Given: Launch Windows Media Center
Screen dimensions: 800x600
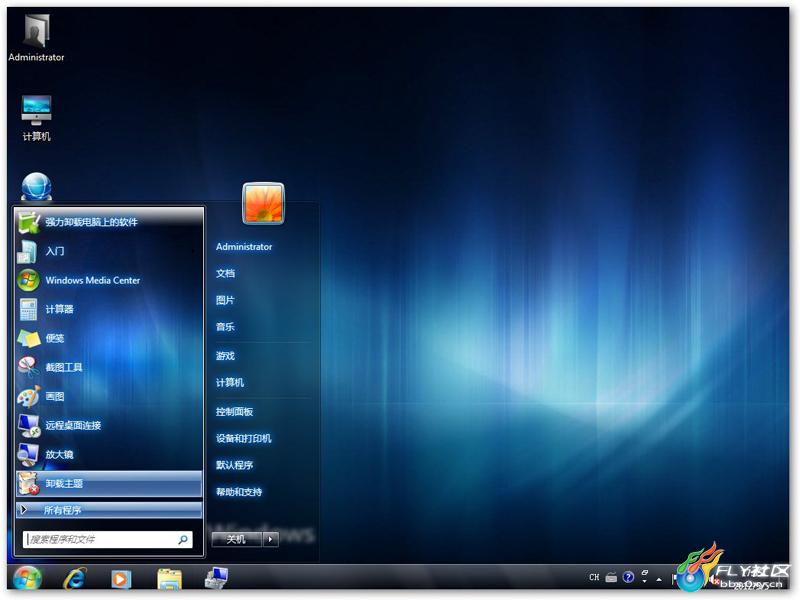Looking at the screenshot, I should (x=109, y=280).
